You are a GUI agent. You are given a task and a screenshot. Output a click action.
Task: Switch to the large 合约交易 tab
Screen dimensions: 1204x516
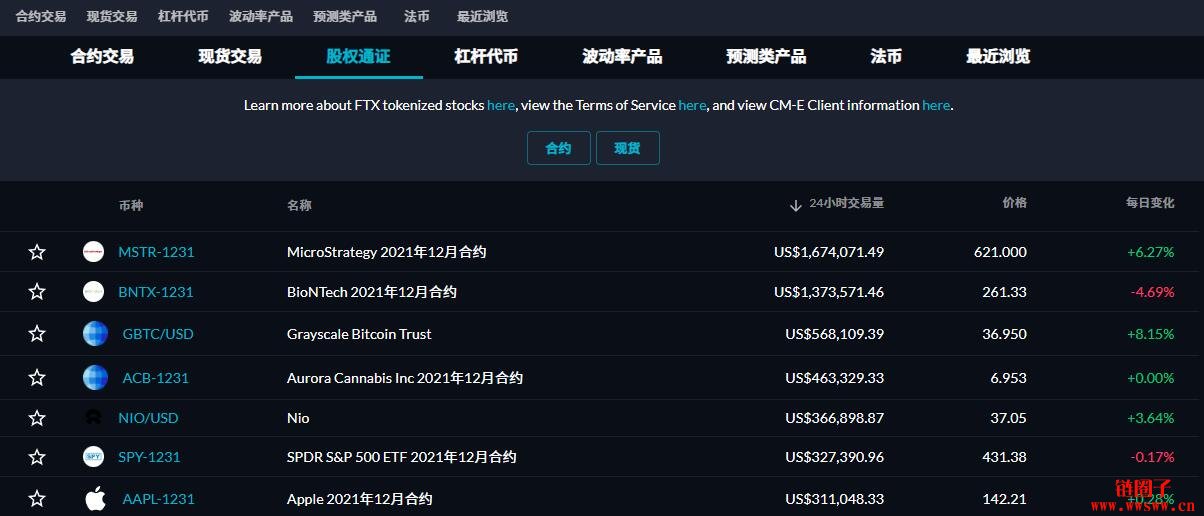point(102,57)
